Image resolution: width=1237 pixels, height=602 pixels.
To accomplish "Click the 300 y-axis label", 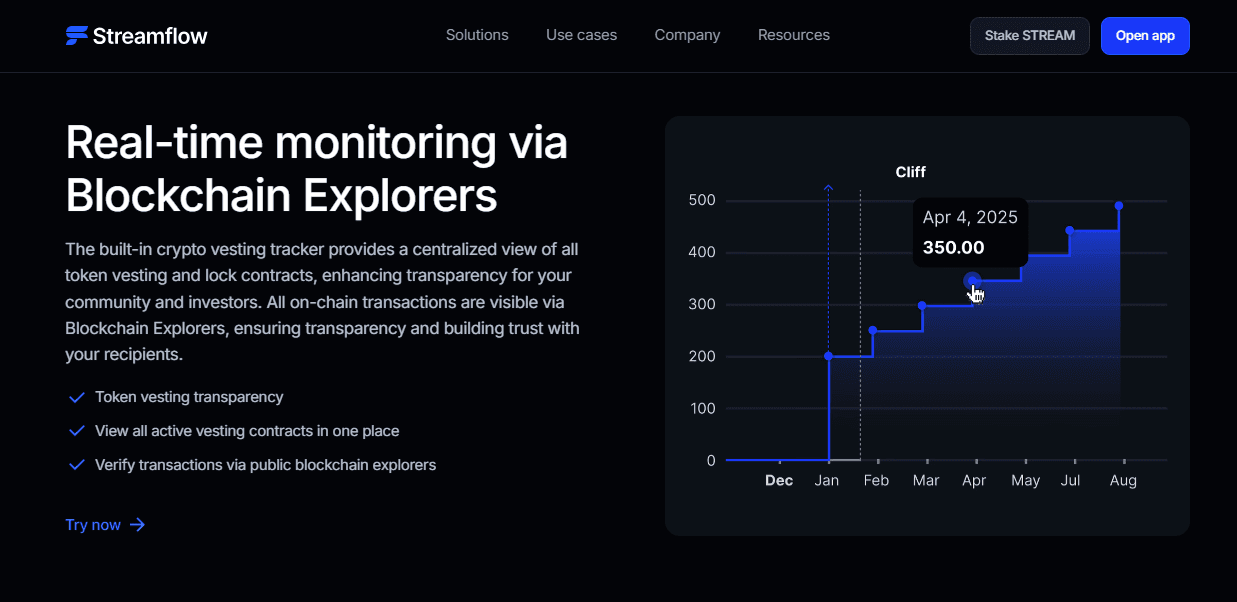I will (702, 304).
